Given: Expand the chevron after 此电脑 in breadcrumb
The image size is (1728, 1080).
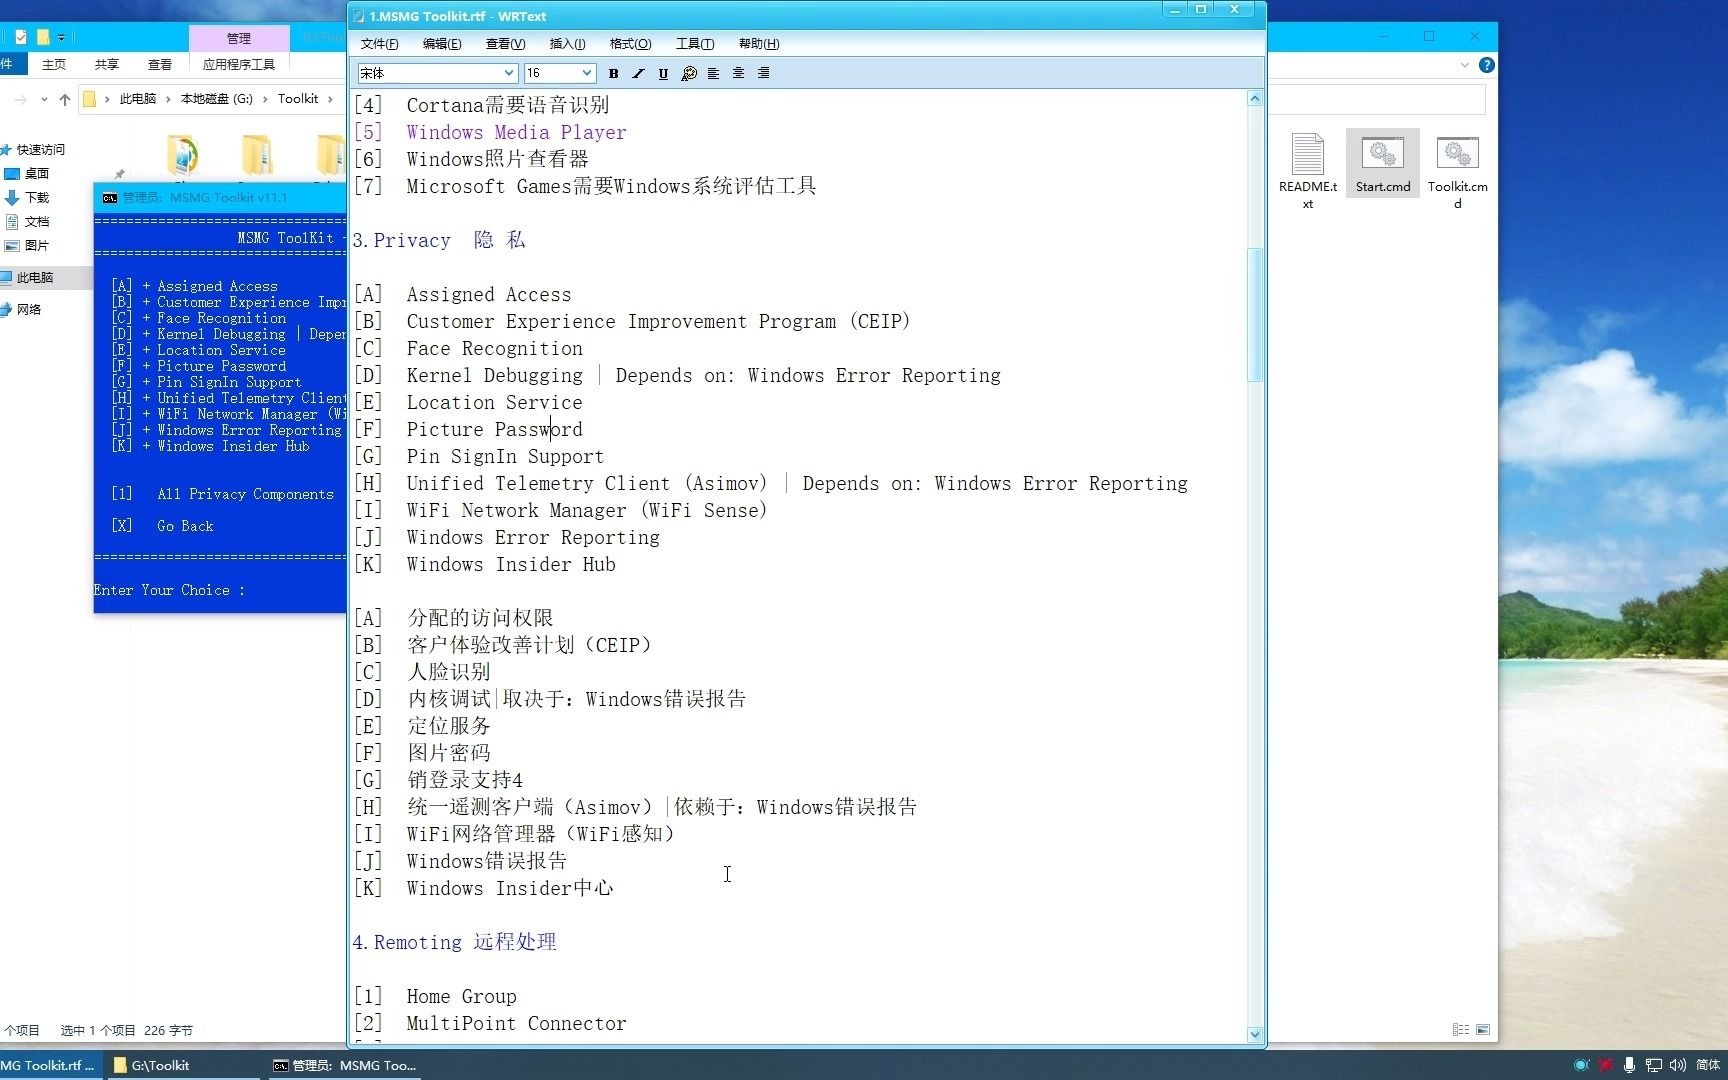Looking at the screenshot, I should (x=168, y=99).
